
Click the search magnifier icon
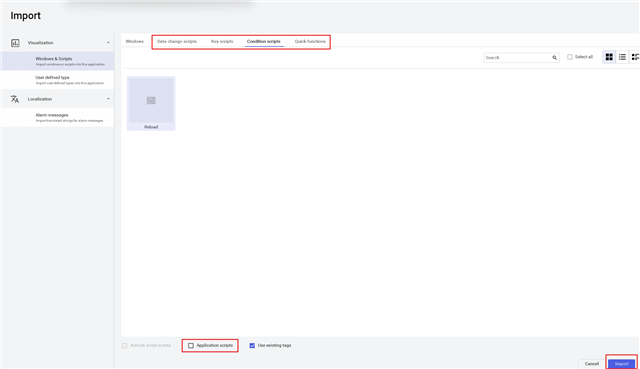[x=554, y=58]
